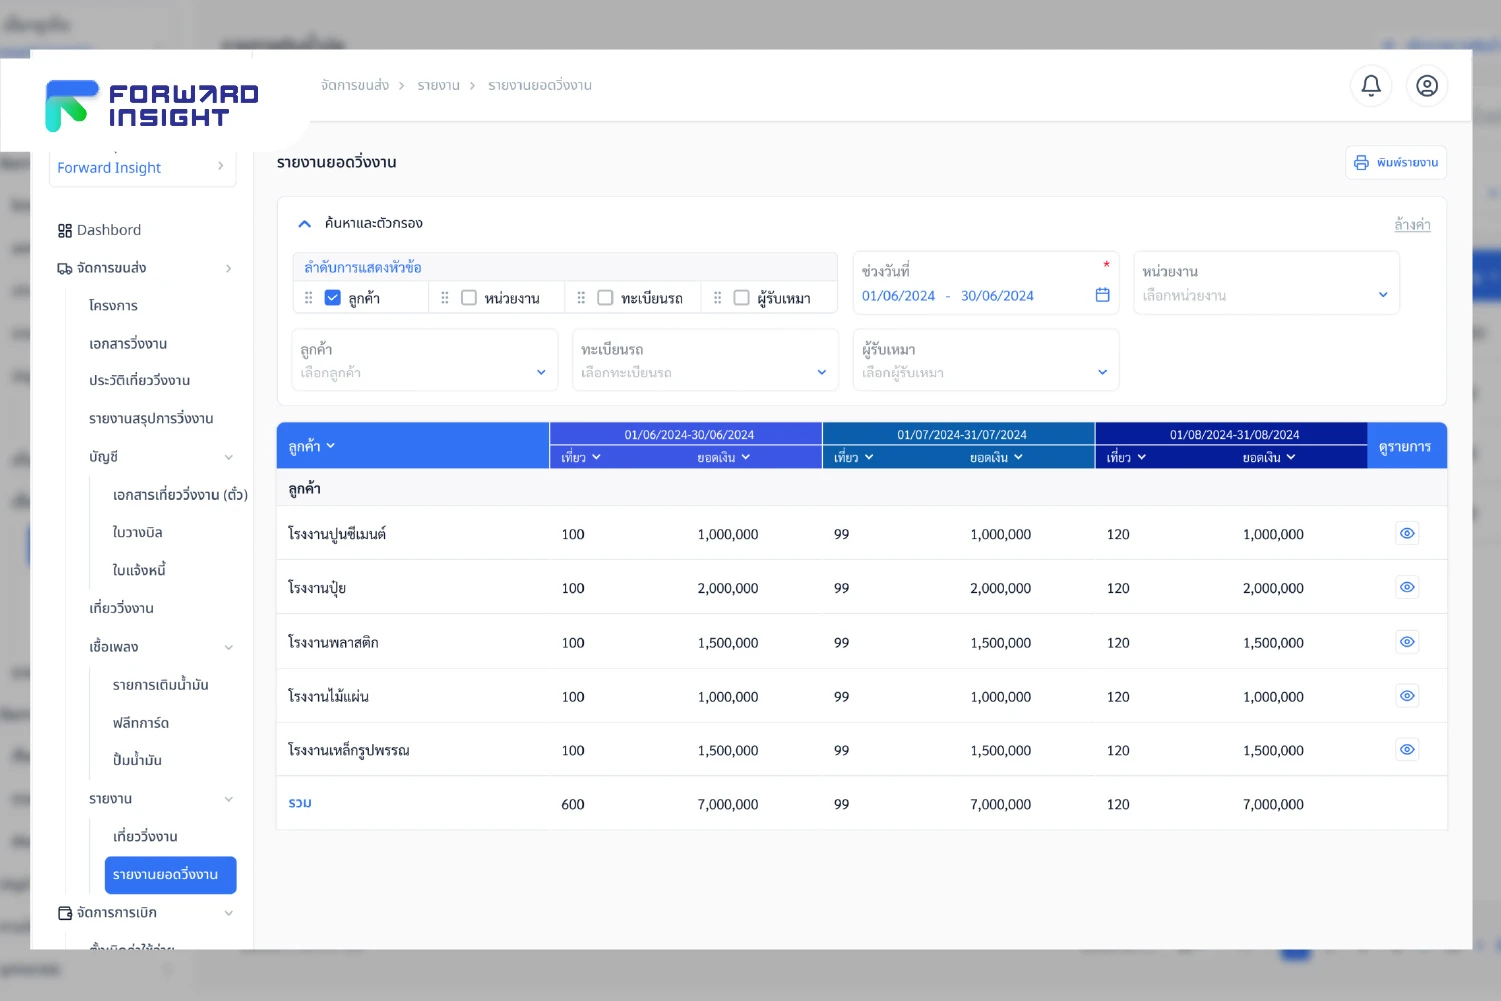
Task: View details for โรงงานปุ๋ย row
Action: (x=1406, y=588)
